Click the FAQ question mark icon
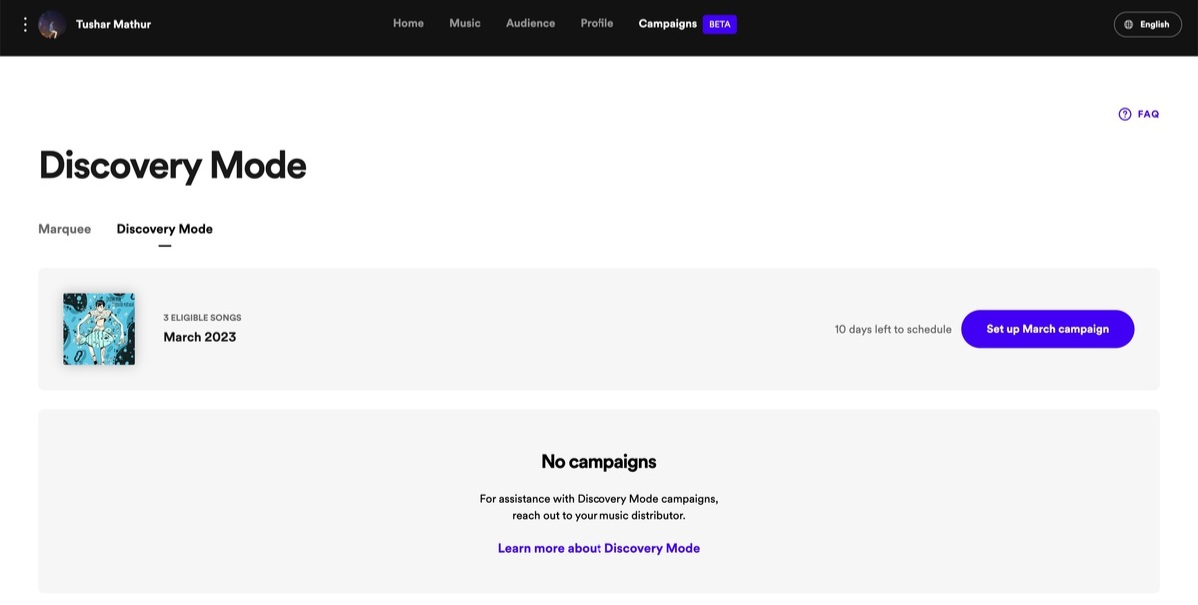 click(x=1125, y=114)
